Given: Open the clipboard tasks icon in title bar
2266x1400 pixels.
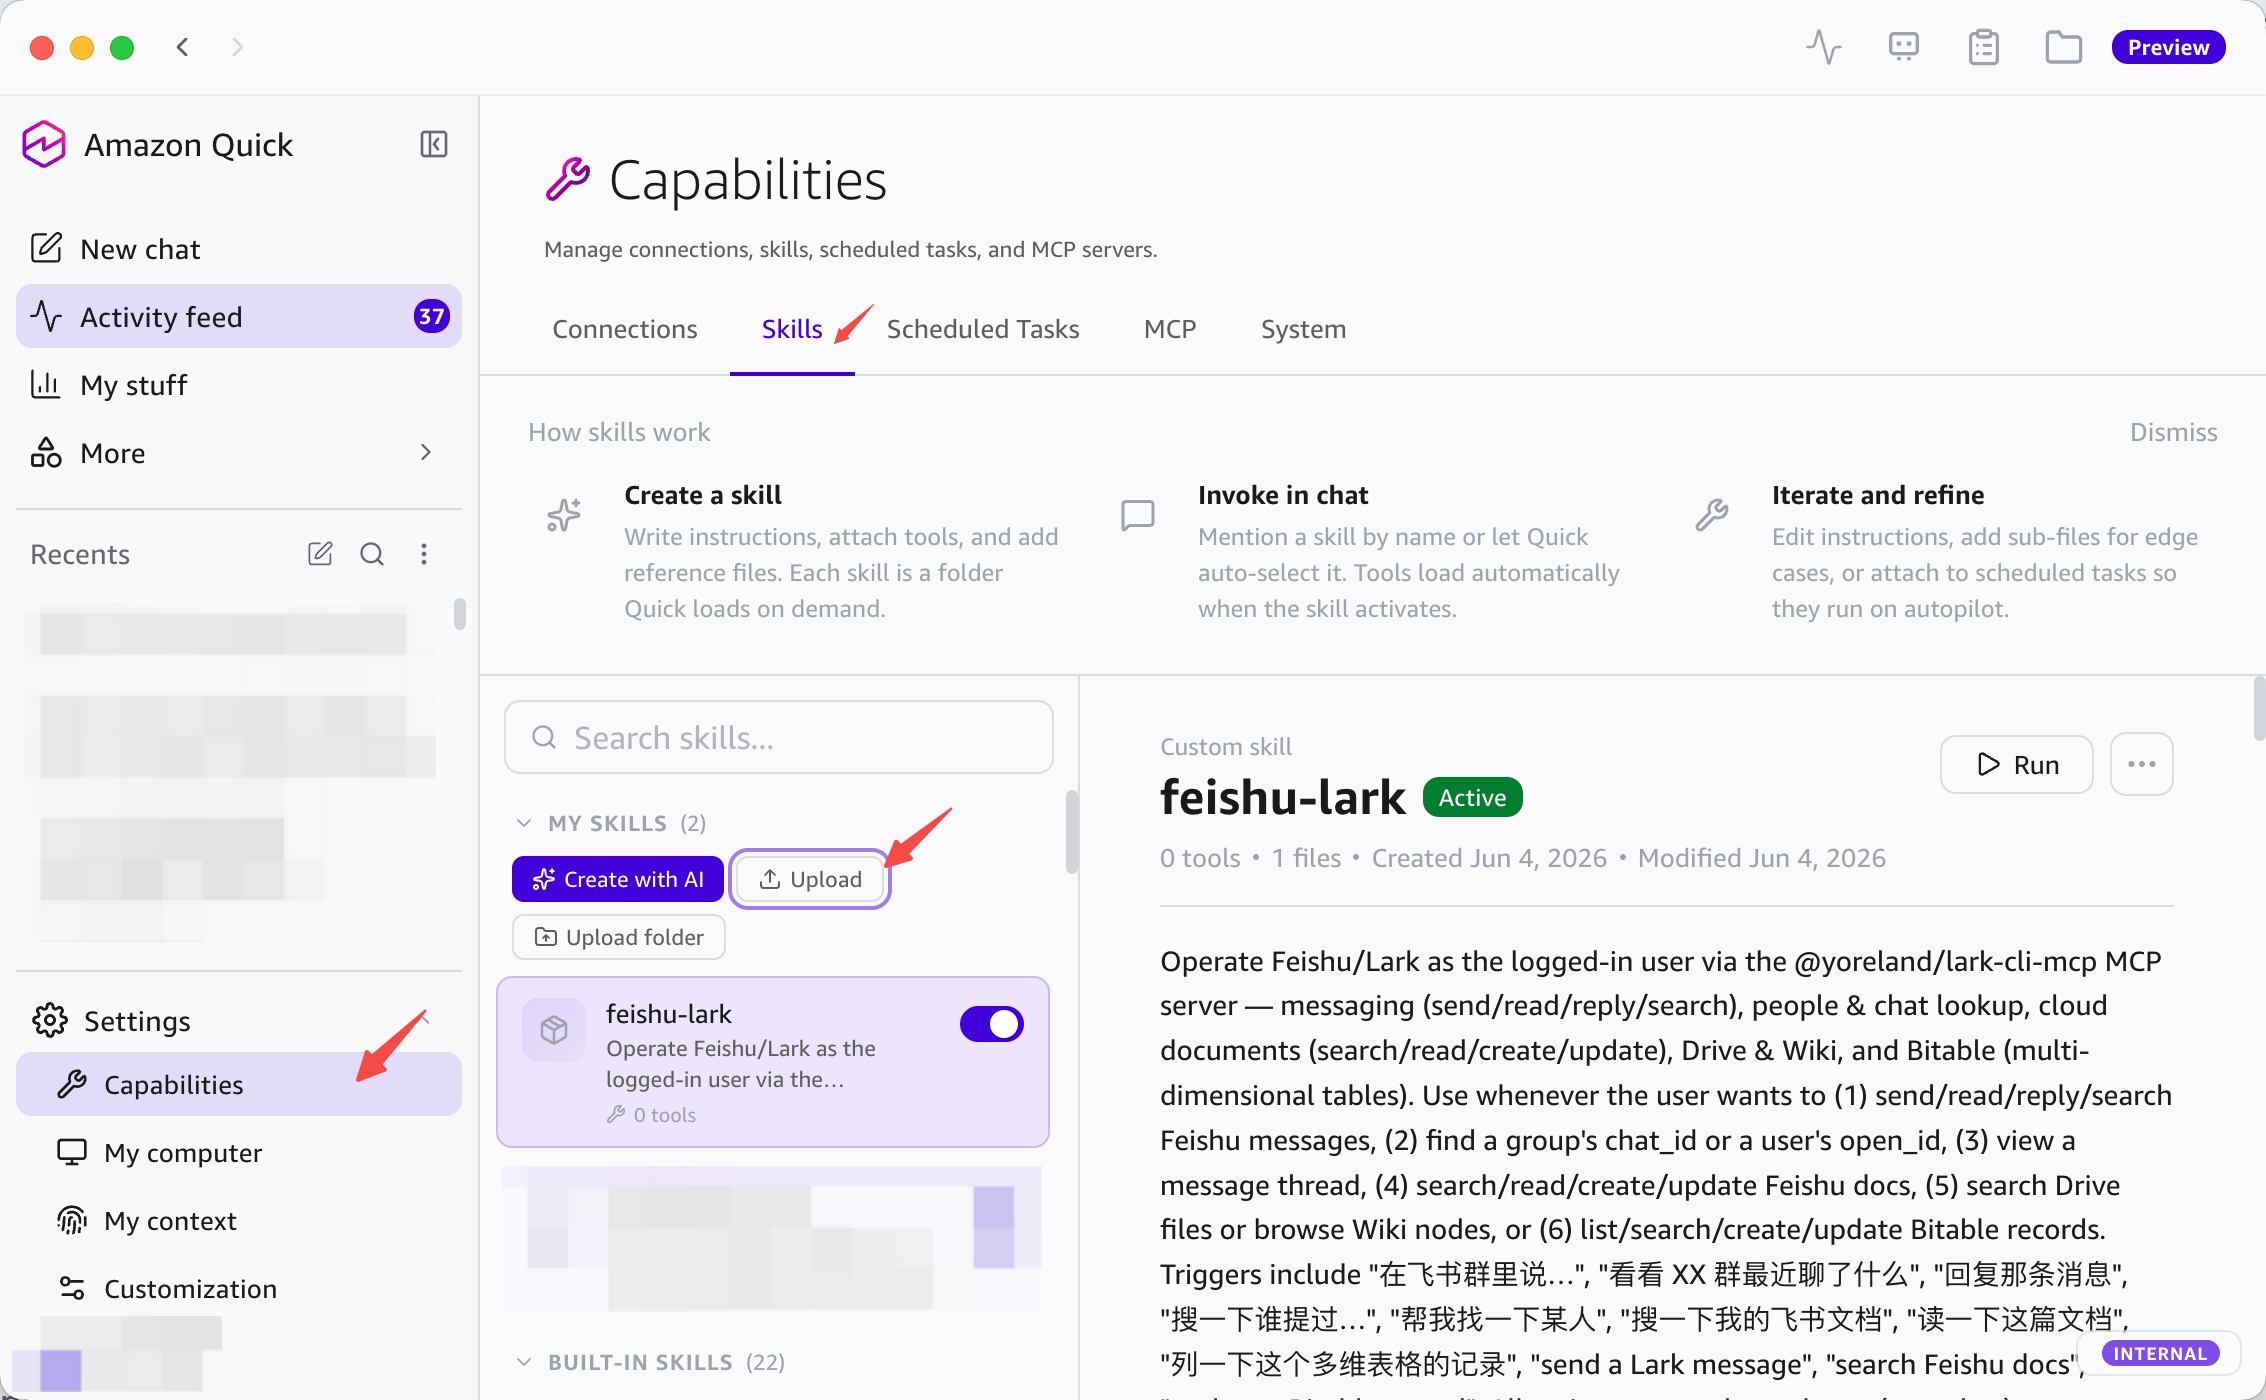Looking at the screenshot, I should point(1983,47).
